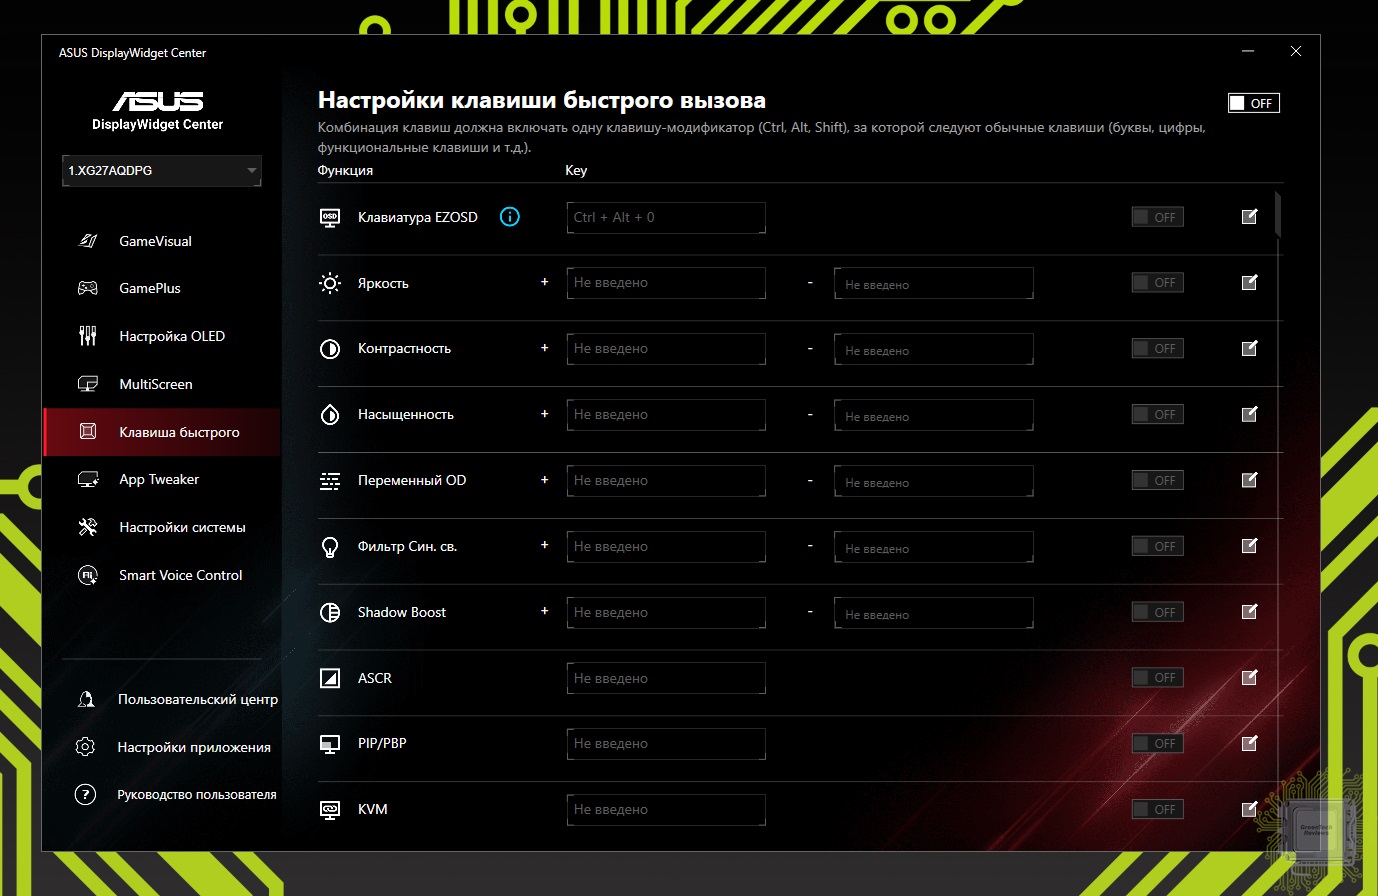The height and width of the screenshot is (896, 1378).
Task: Click the Яркость plus key input field
Action: coord(665,283)
